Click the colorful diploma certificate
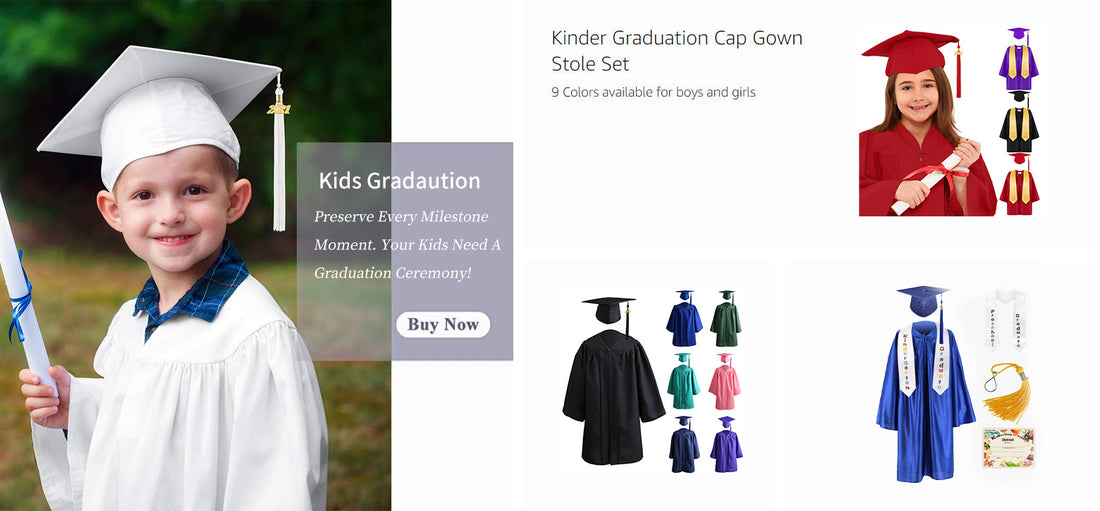 pyautogui.click(x=1006, y=449)
